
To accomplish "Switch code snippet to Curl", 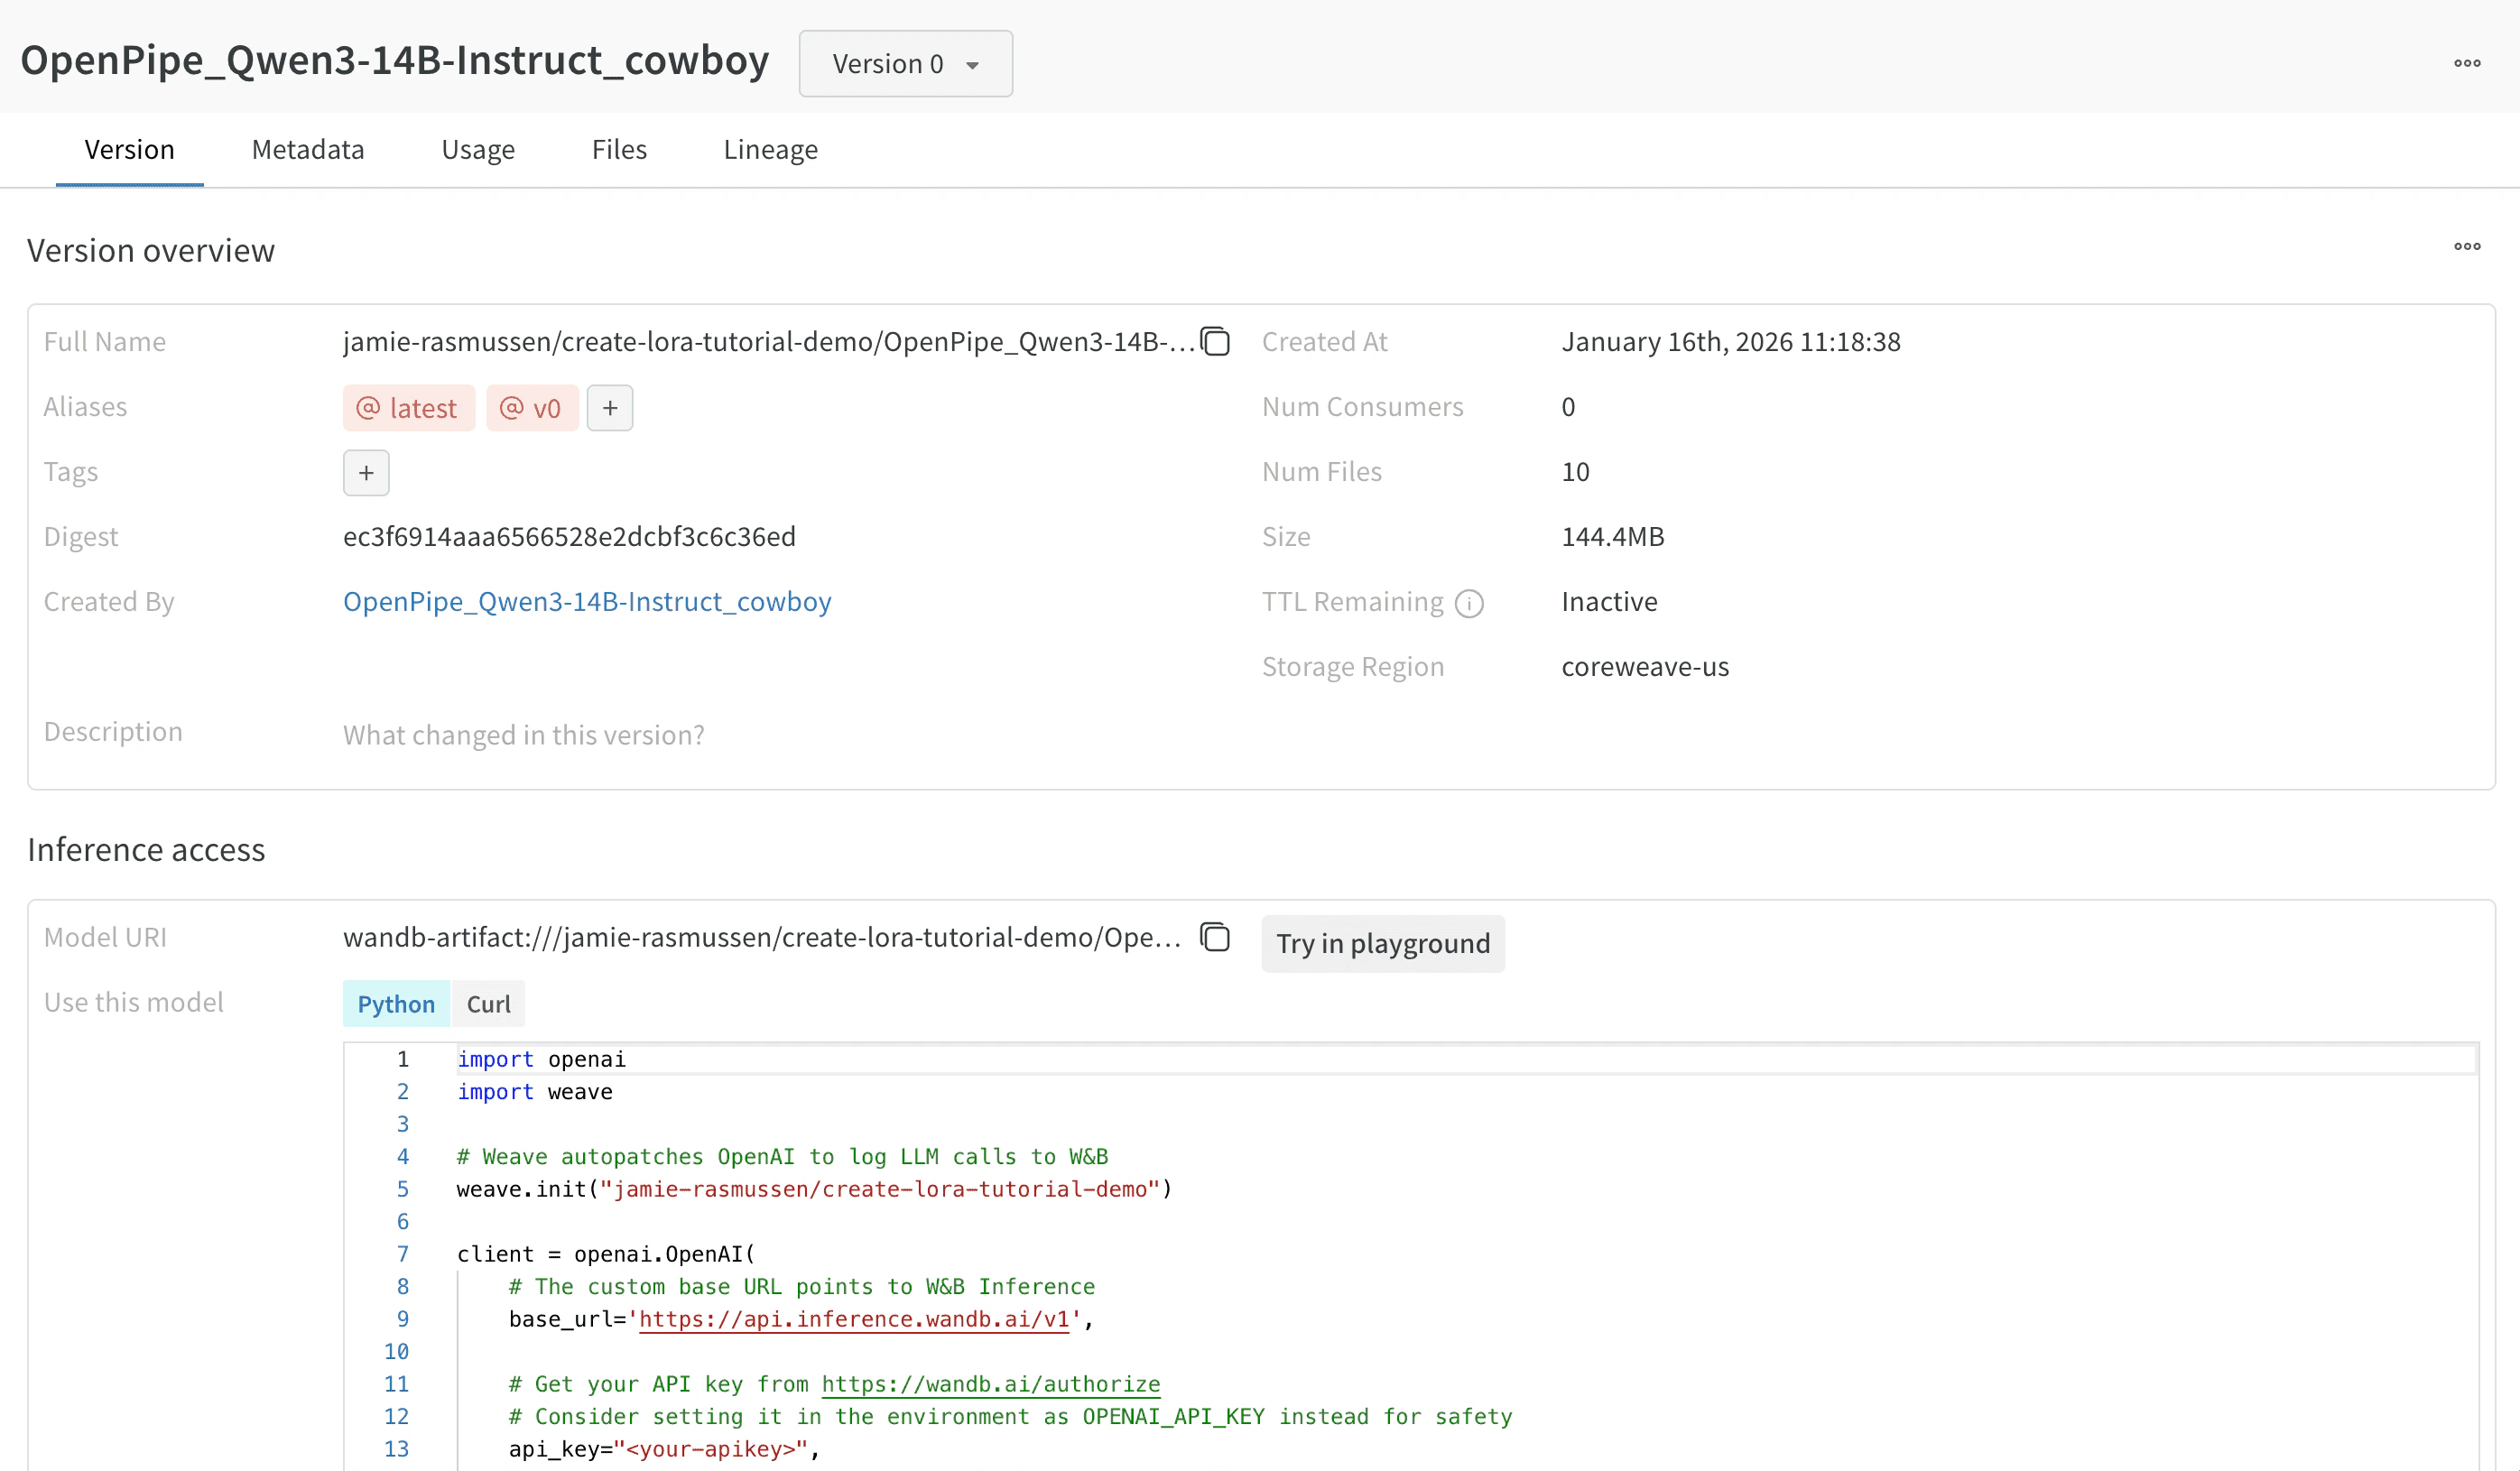I will [x=488, y=1004].
